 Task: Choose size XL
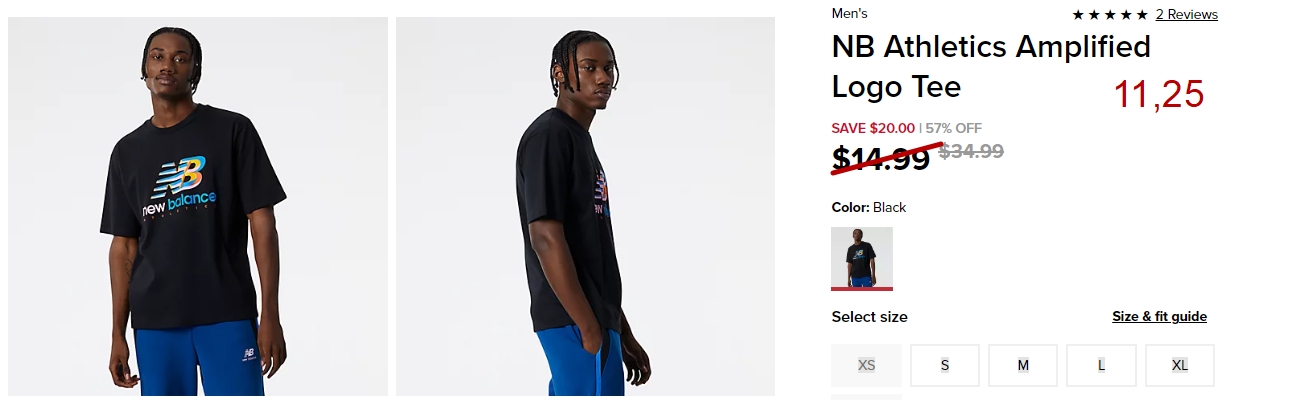(1180, 365)
